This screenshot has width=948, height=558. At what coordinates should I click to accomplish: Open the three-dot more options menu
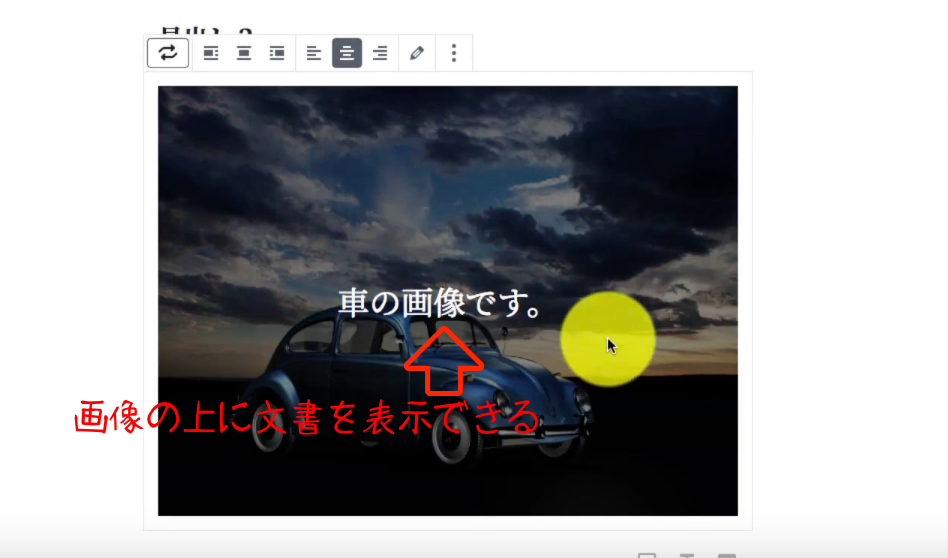click(454, 53)
